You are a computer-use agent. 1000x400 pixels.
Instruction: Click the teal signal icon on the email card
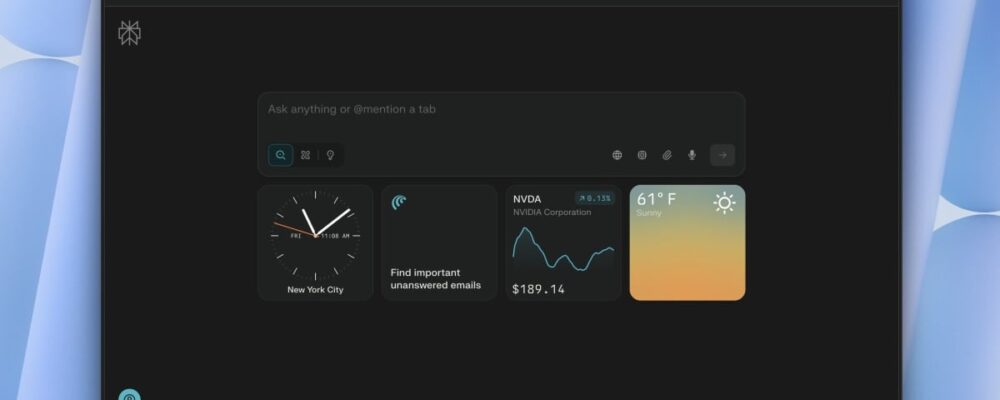pyautogui.click(x=399, y=202)
